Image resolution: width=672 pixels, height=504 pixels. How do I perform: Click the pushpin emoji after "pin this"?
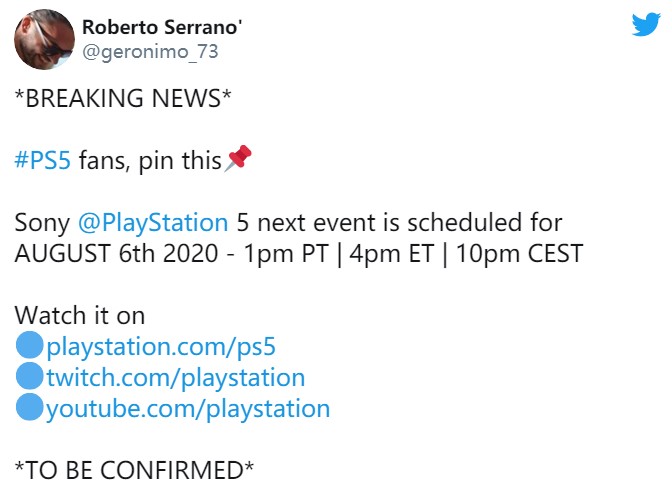tap(238, 159)
